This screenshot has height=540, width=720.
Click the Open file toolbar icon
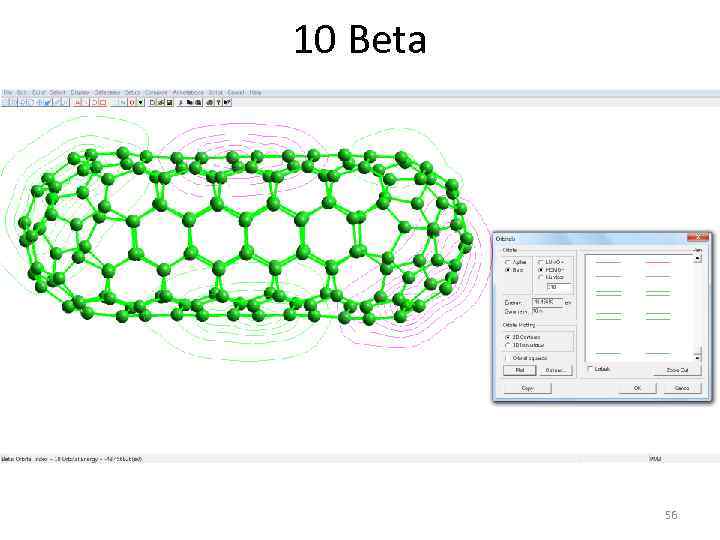160,102
